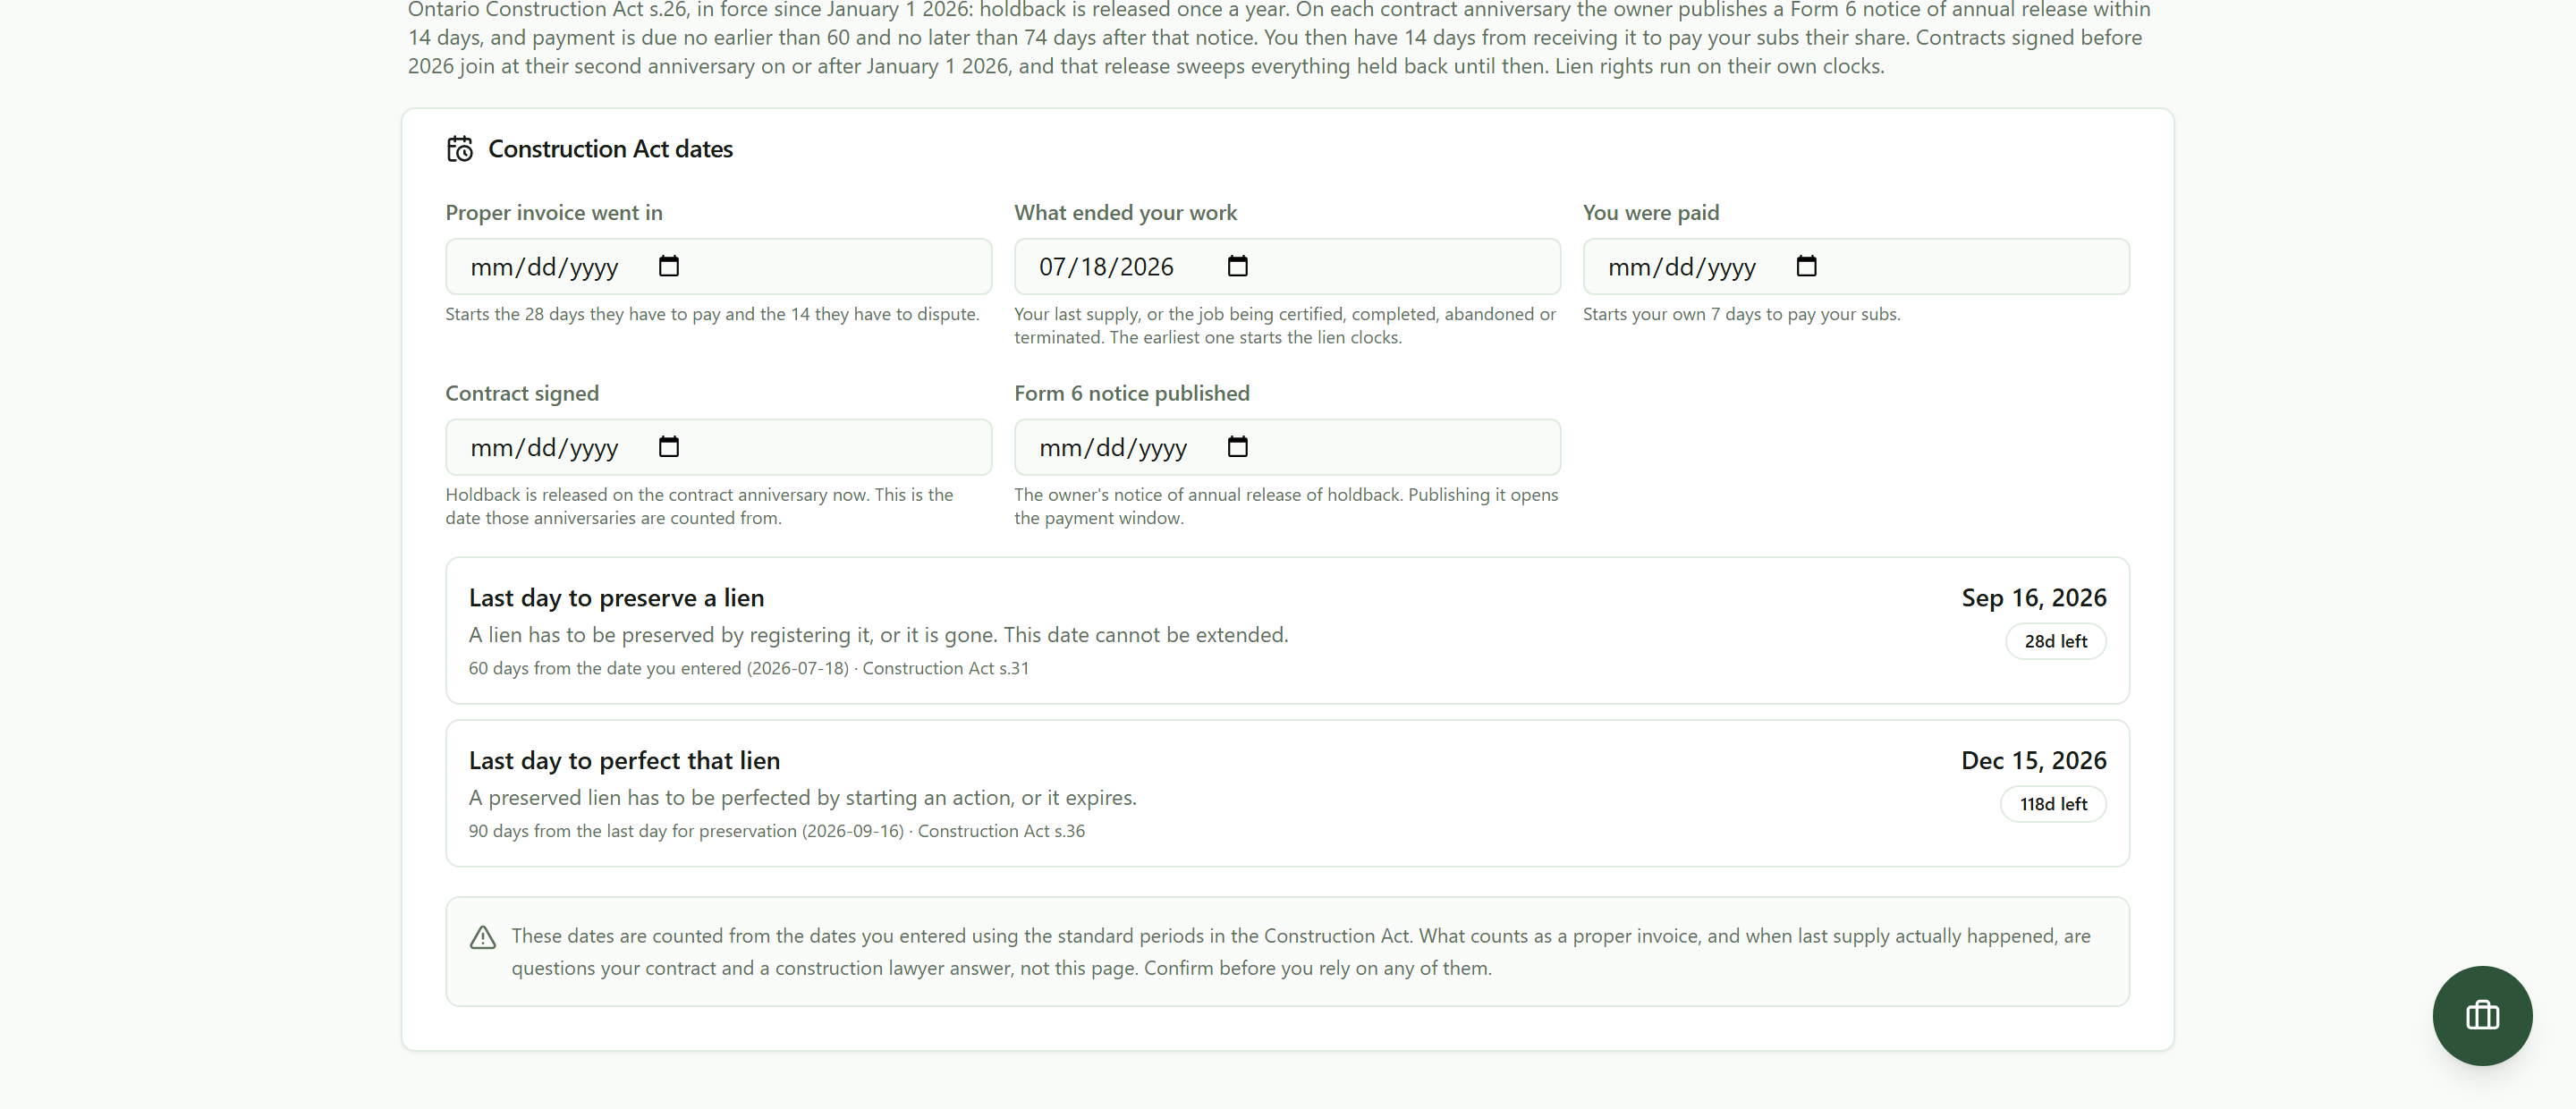This screenshot has width=2576, height=1109.
Task: Focus the Proper invoice went in date field
Action: (718, 266)
